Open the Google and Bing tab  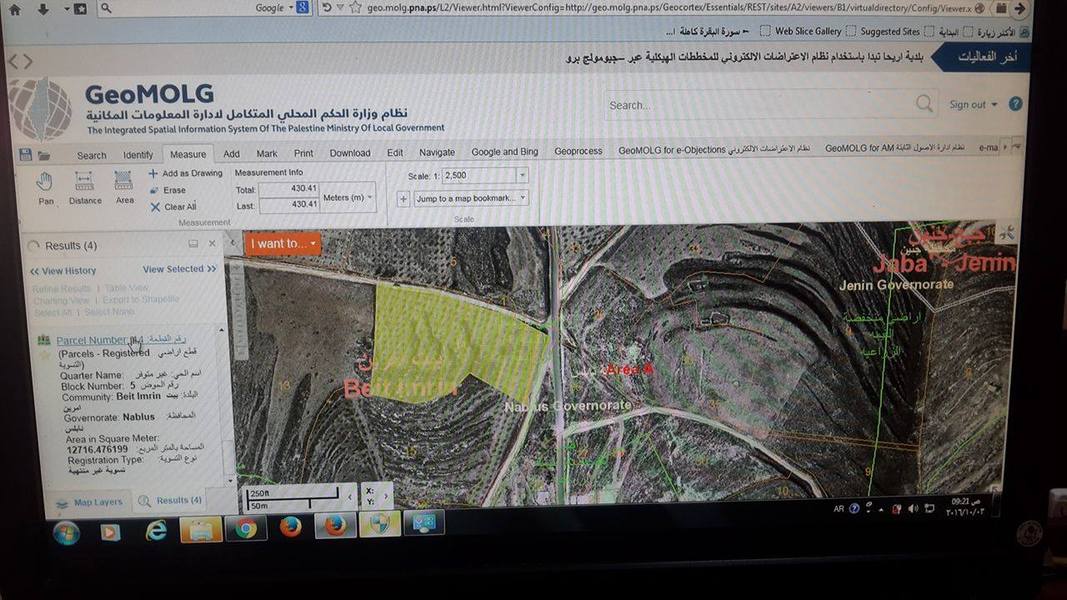pyautogui.click(x=504, y=152)
